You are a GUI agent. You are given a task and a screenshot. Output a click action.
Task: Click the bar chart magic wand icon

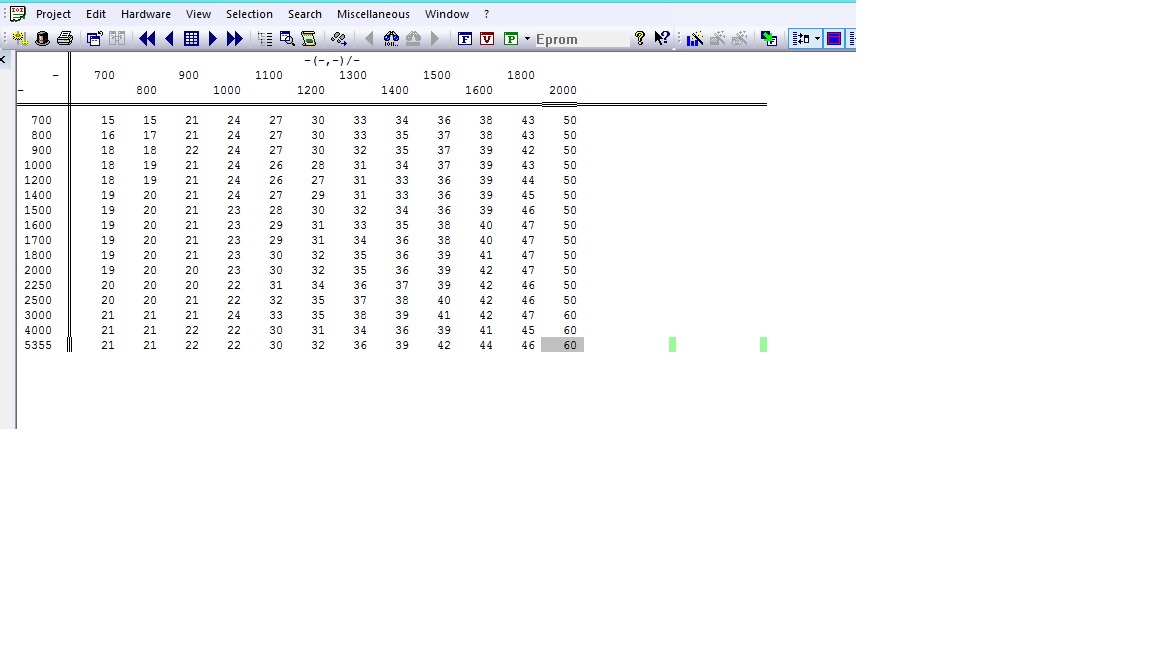click(694, 39)
